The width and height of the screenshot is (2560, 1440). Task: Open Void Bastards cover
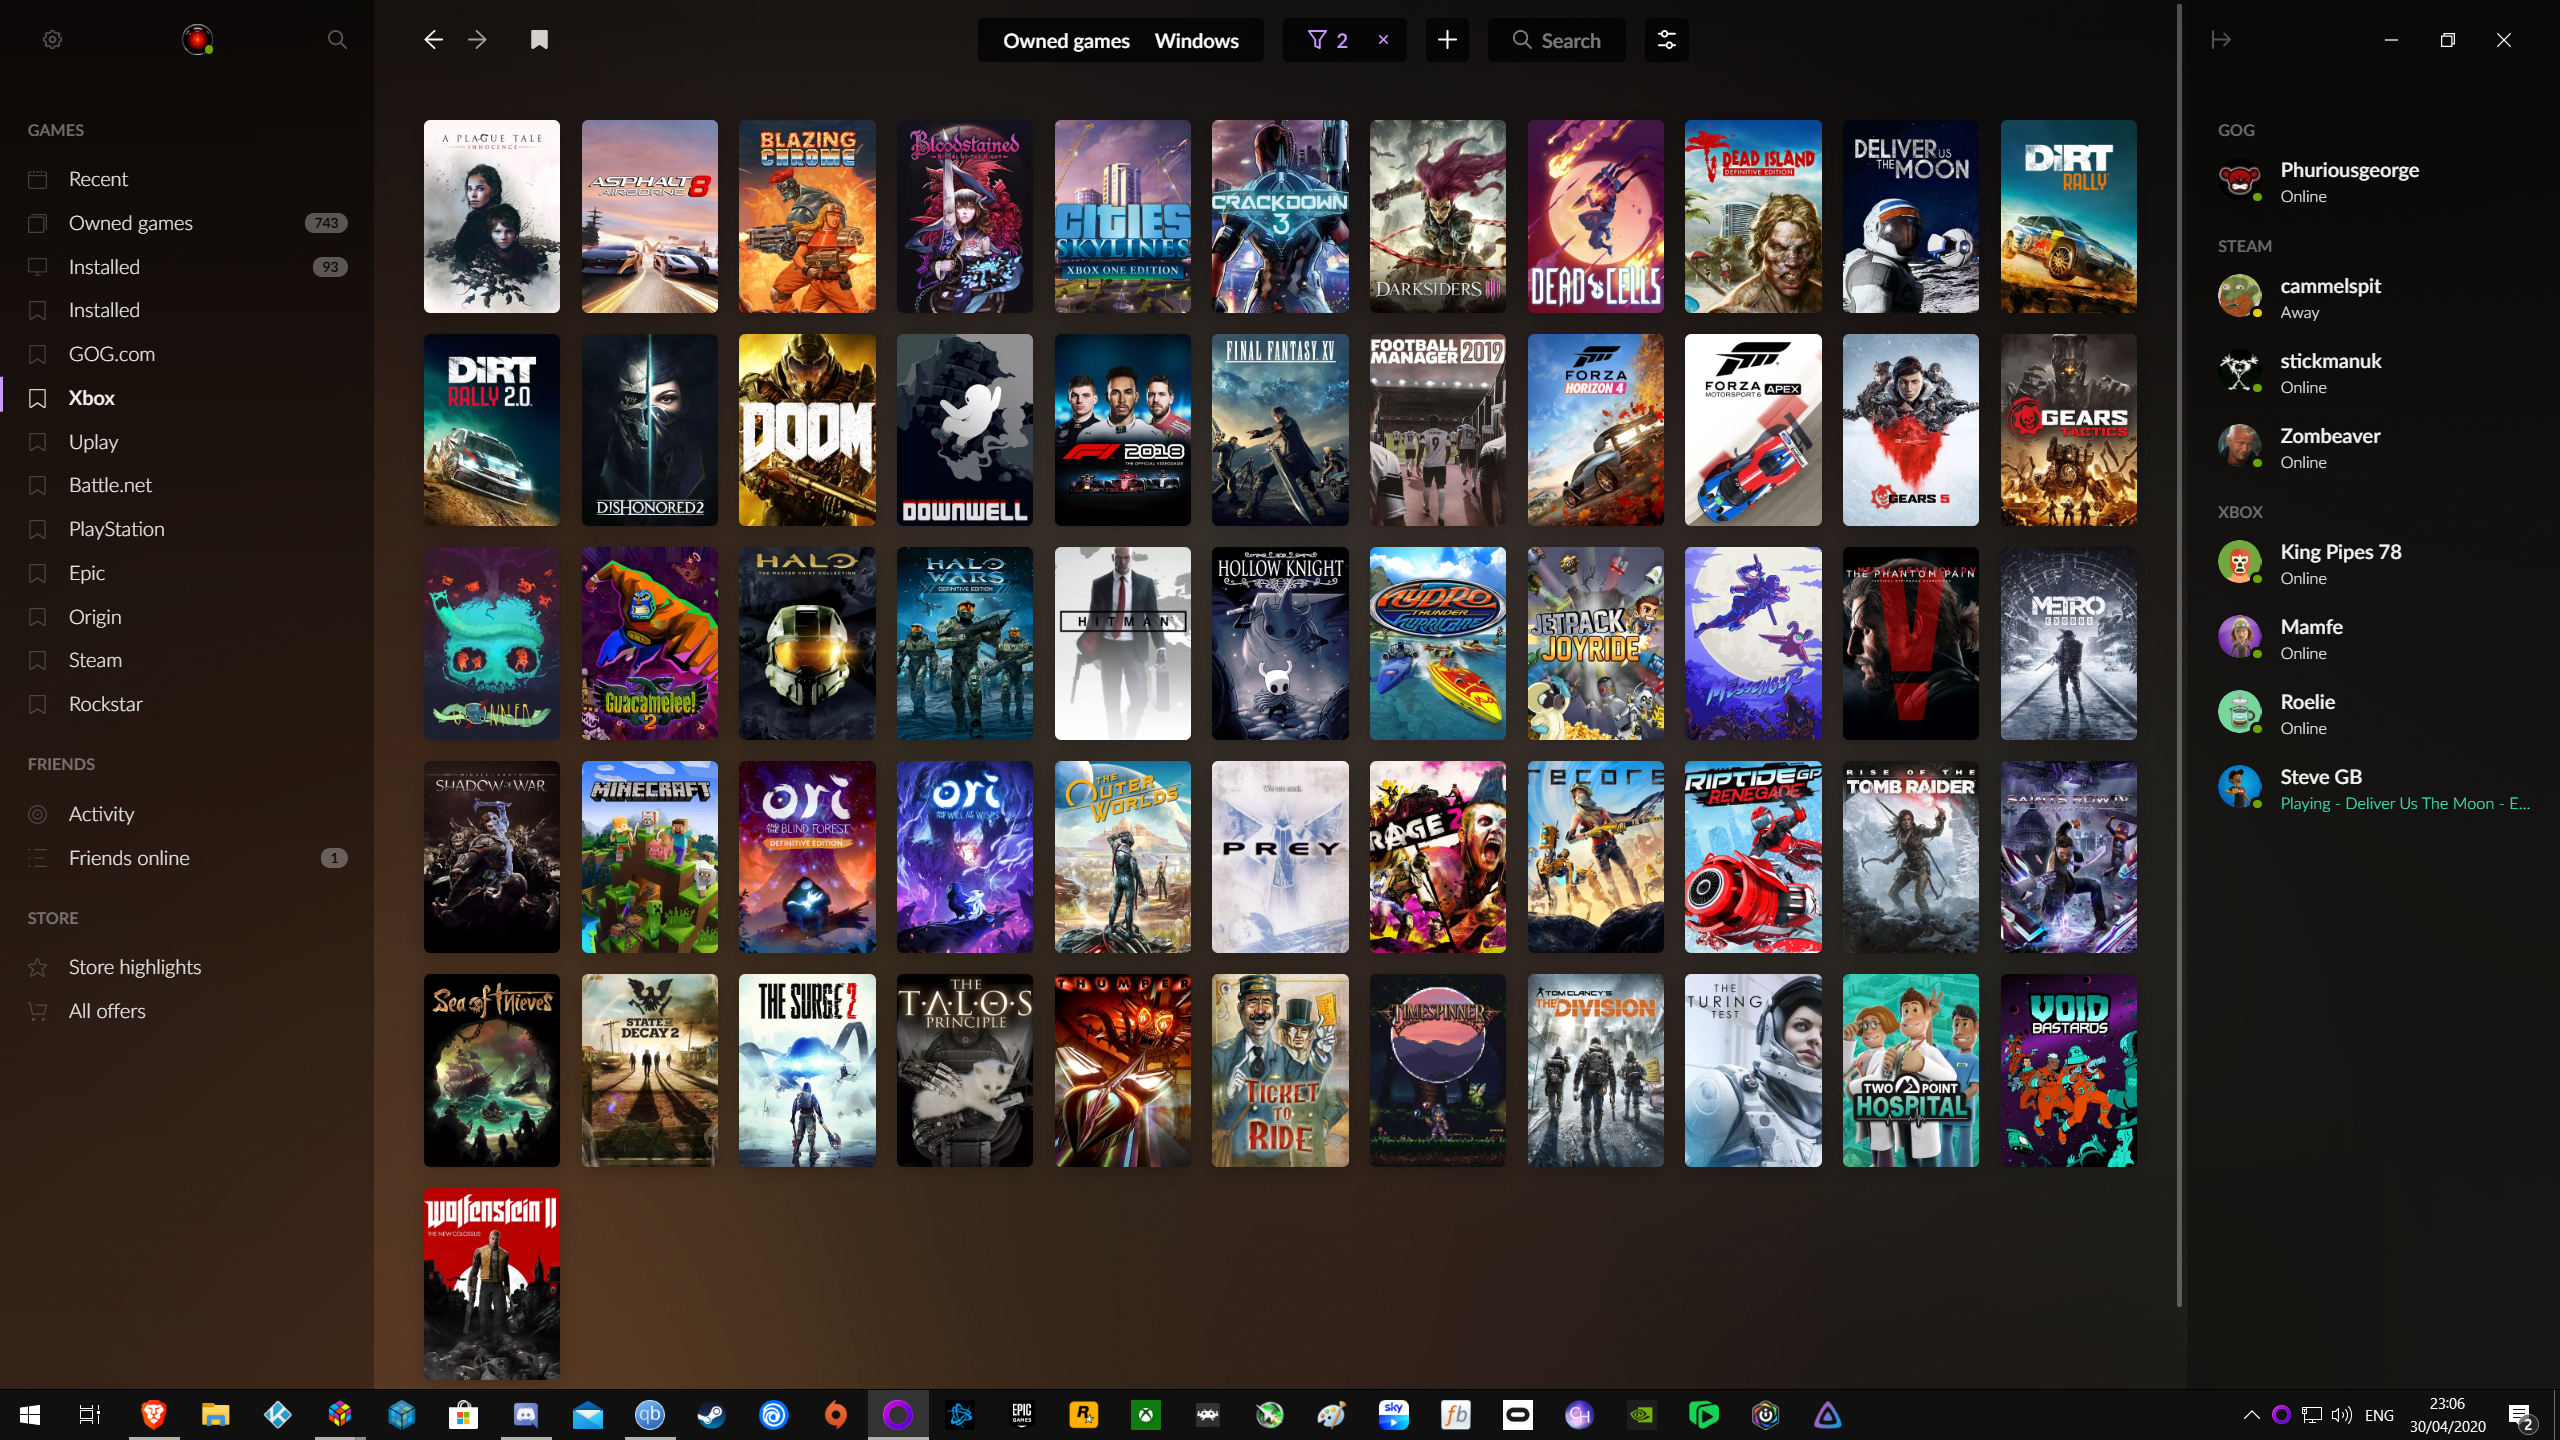(x=2068, y=1070)
